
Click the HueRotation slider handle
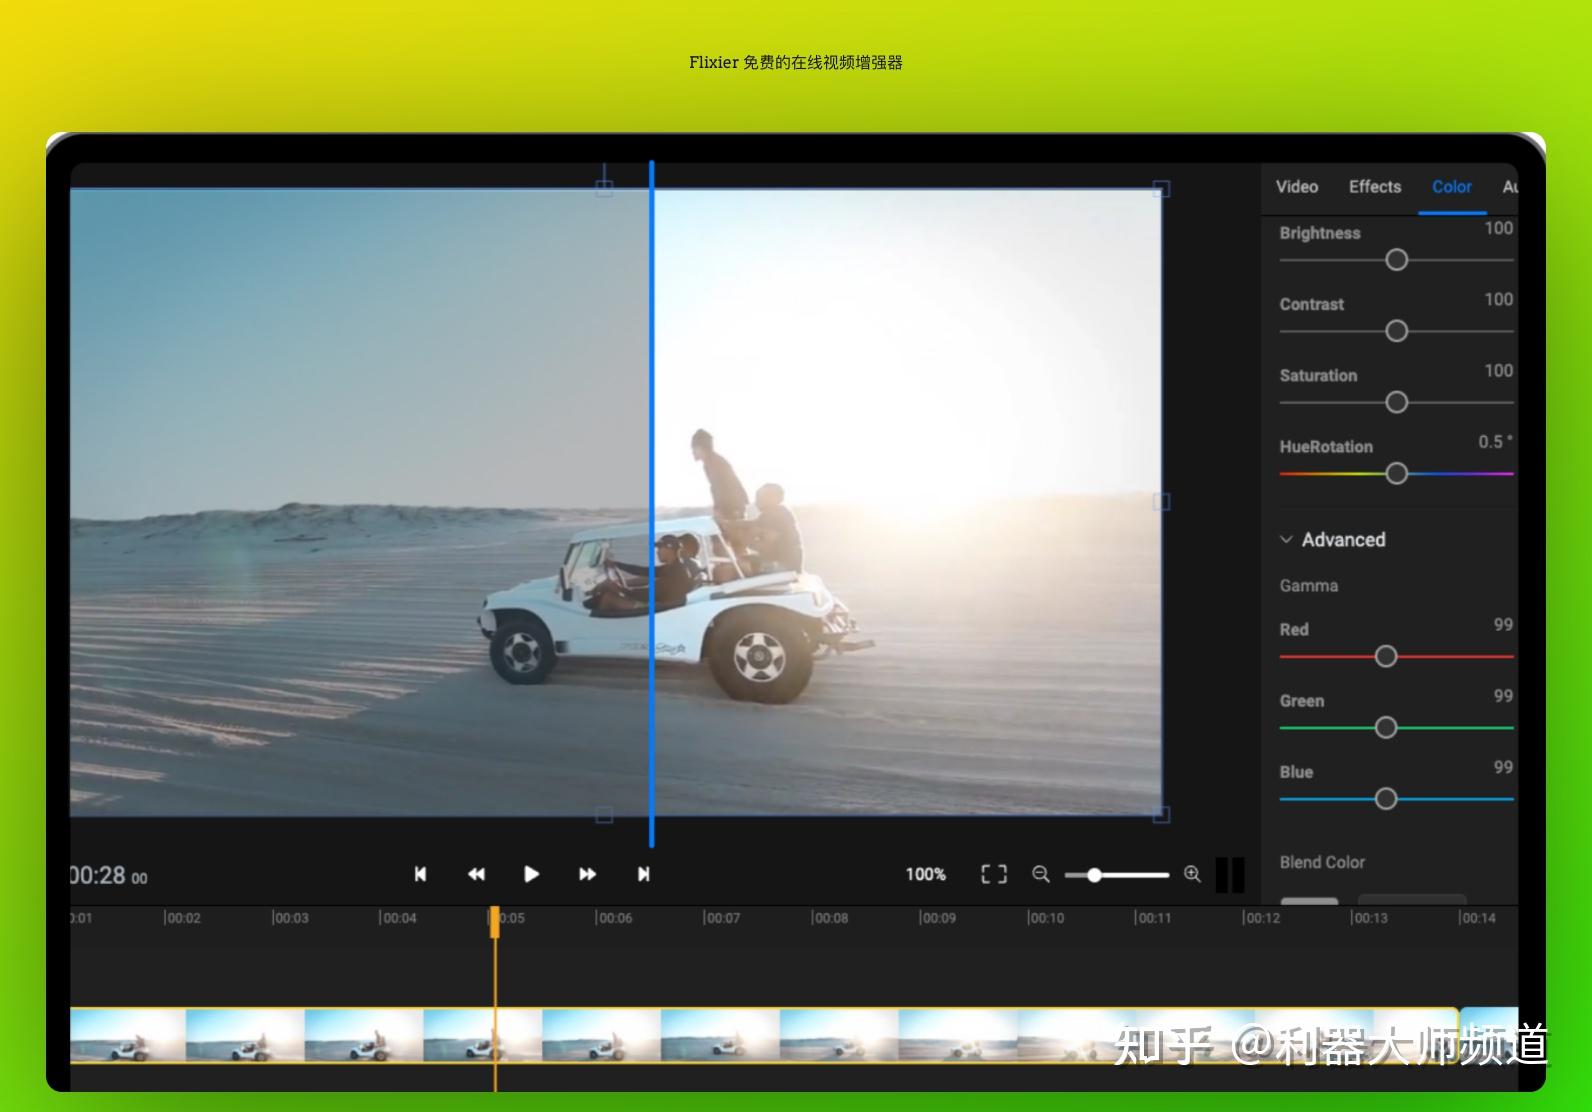1397,473
